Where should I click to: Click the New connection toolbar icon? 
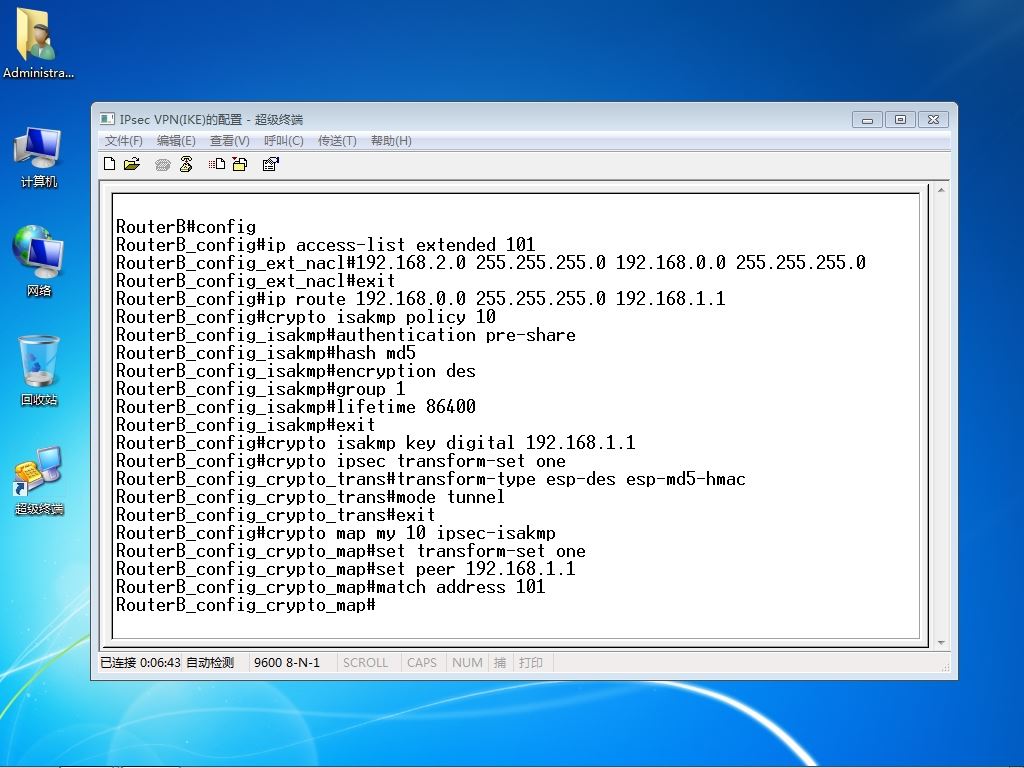(110, 164)
